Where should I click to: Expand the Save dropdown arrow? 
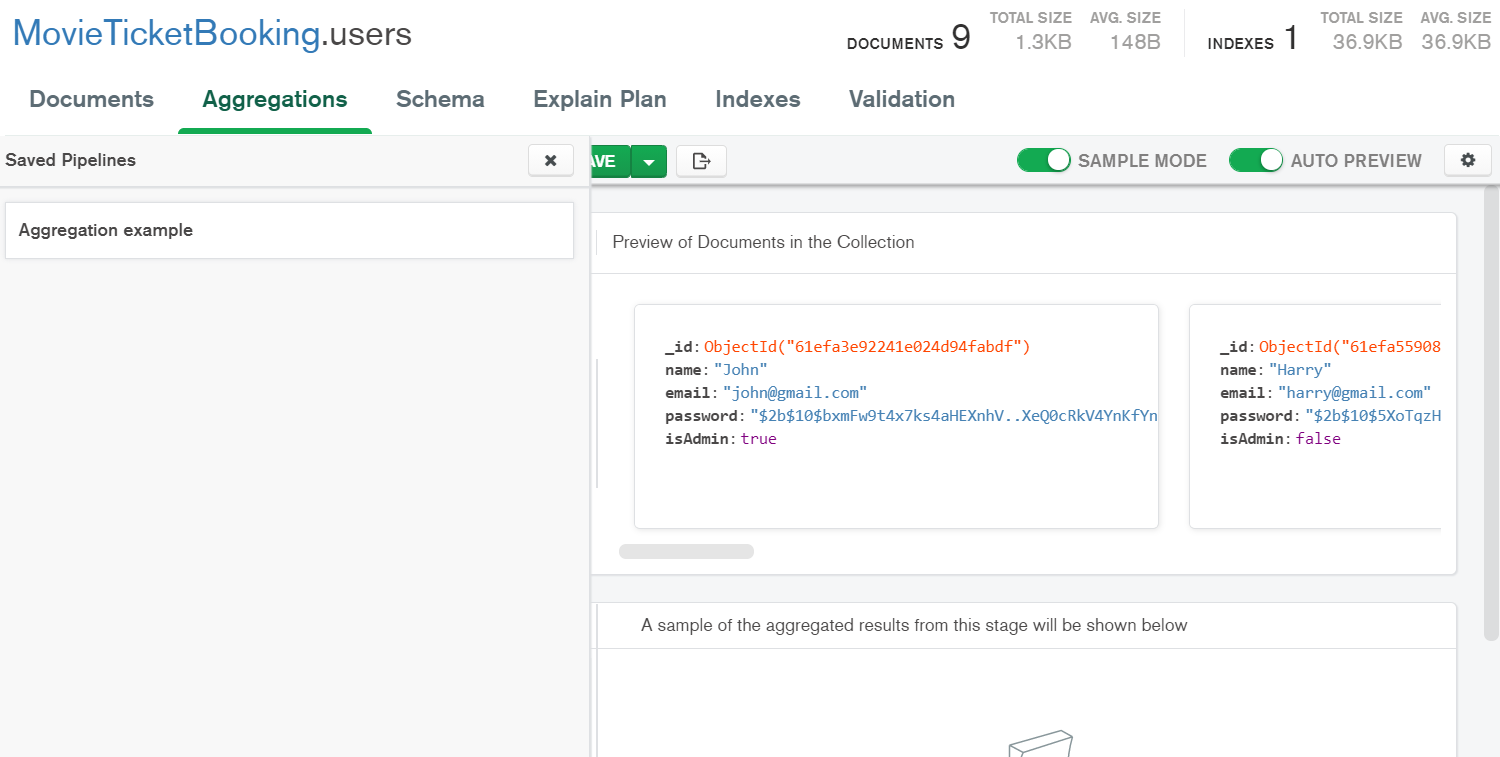pos(649,161)
